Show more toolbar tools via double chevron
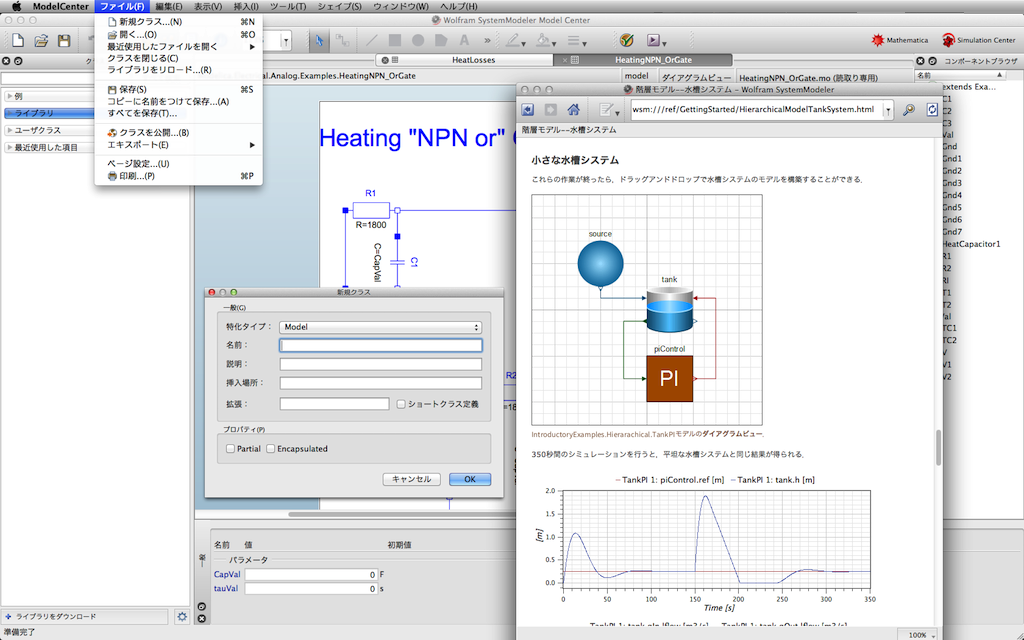The height and width of the screenshot is (640, 1024). [487, 40]
